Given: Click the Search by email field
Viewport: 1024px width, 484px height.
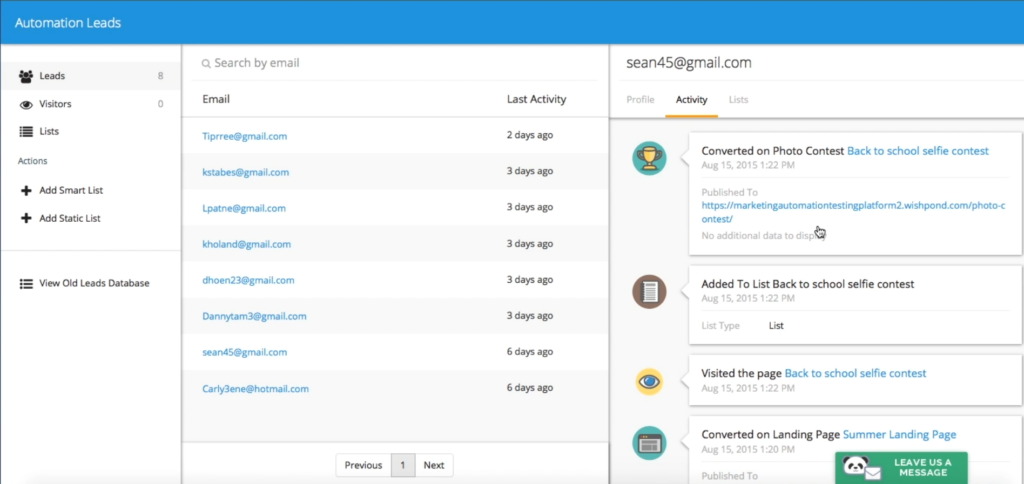Looking at the screenshot, I should pyautogui.click(x=394, y=63).
